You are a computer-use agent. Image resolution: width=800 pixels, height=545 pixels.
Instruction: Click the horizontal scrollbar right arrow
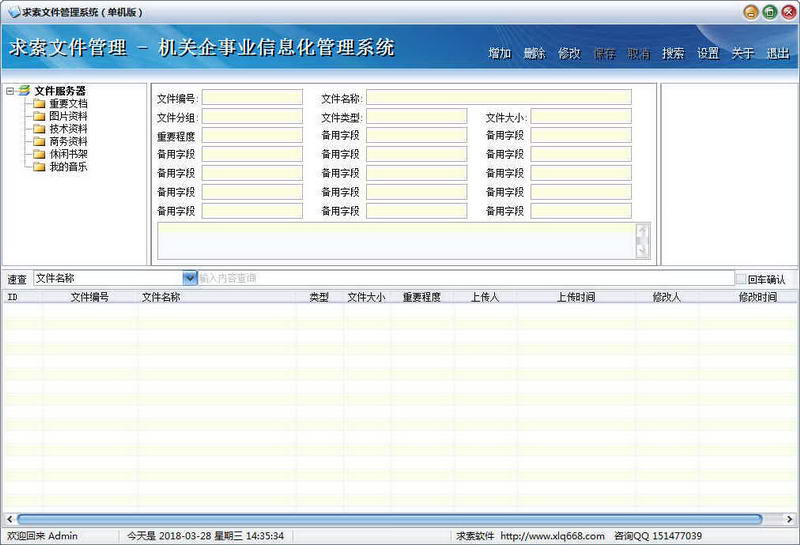click(x=790, y=519)
